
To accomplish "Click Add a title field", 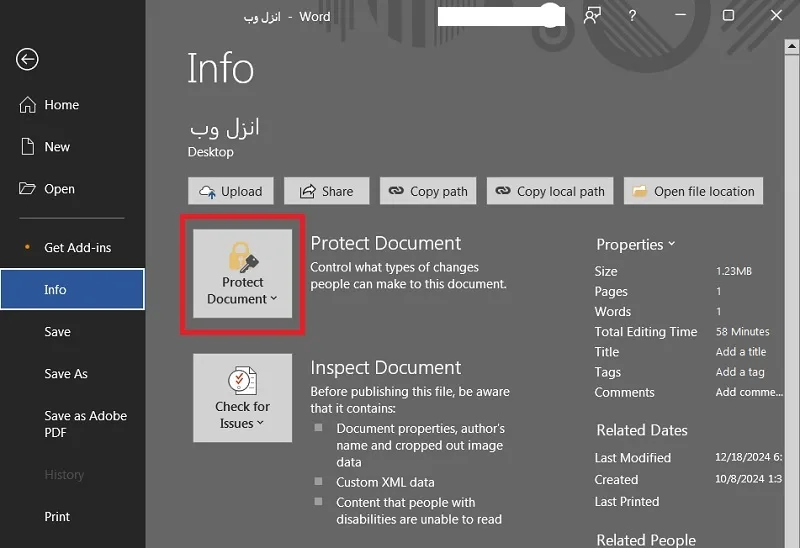I will [741, 352].
